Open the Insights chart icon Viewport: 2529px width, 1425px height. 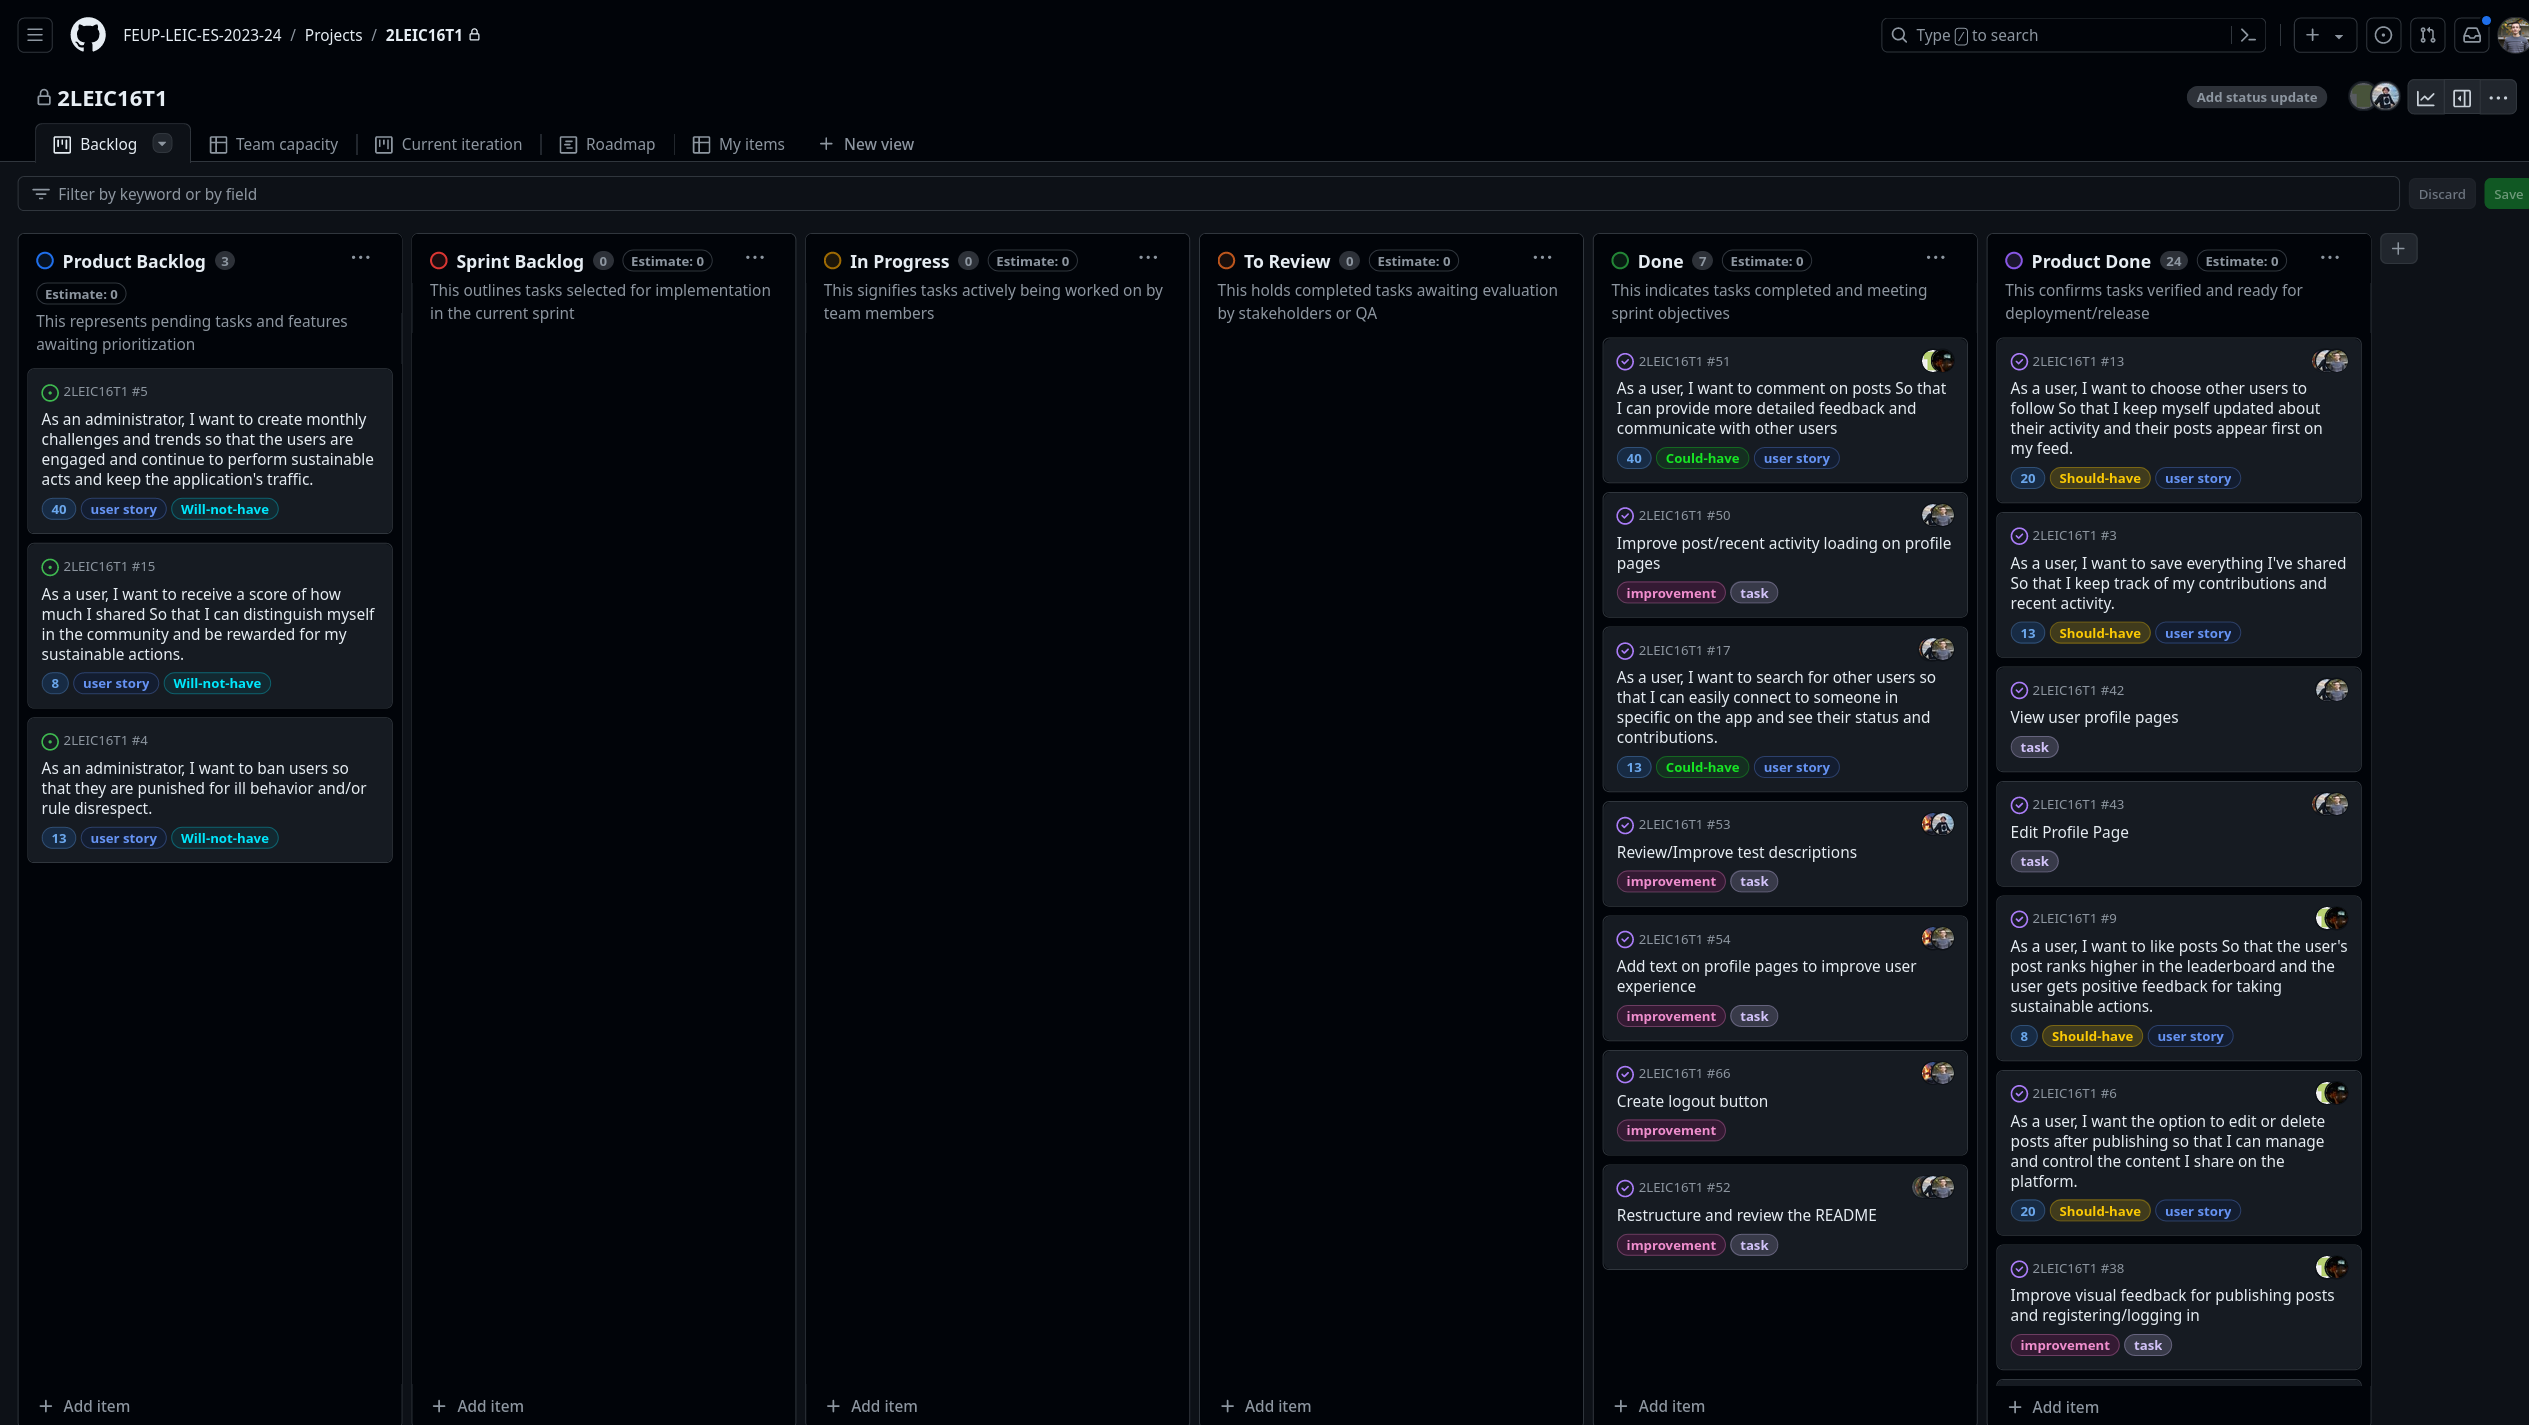2426,98
